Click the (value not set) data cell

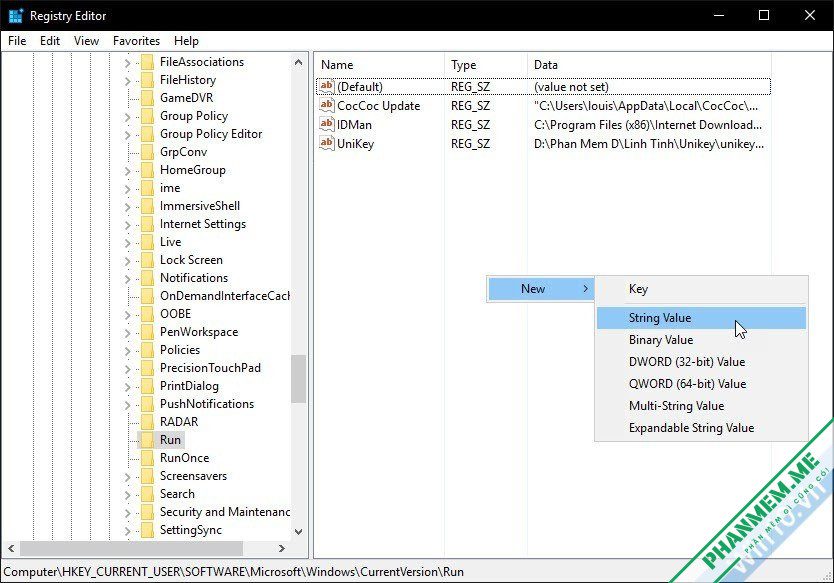571,87
